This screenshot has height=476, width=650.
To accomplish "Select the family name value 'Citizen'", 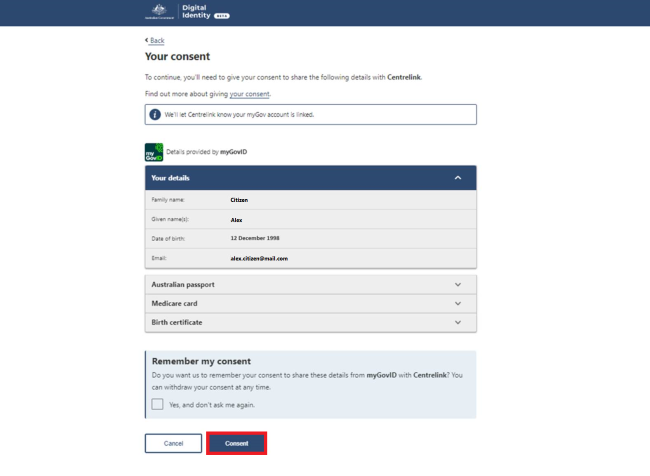I will (x=239, y=200).
